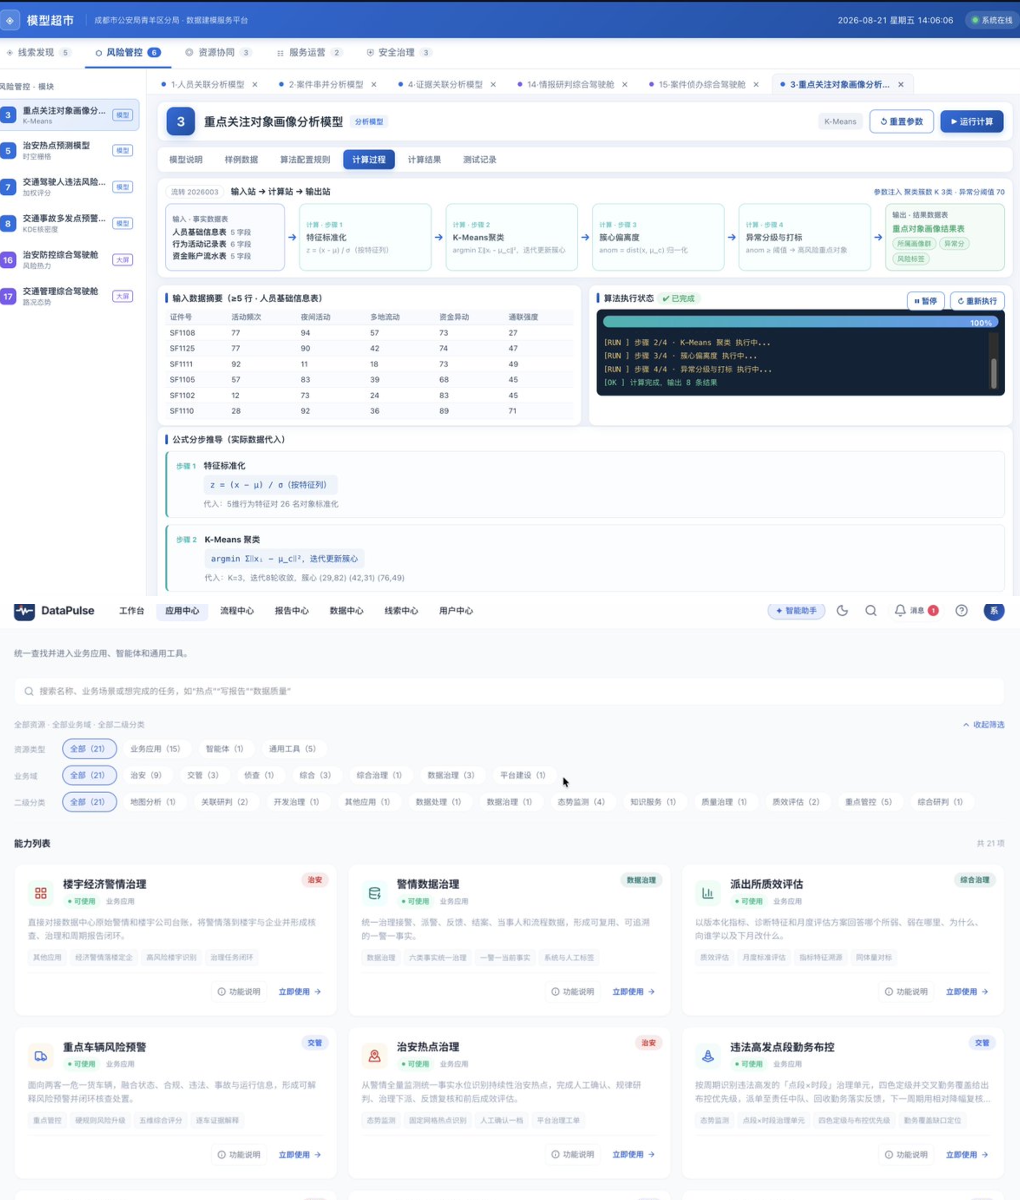Filter 资源类型 by 智能体 (1)
Screen dimensions: 1020x1200
(224, 749)
